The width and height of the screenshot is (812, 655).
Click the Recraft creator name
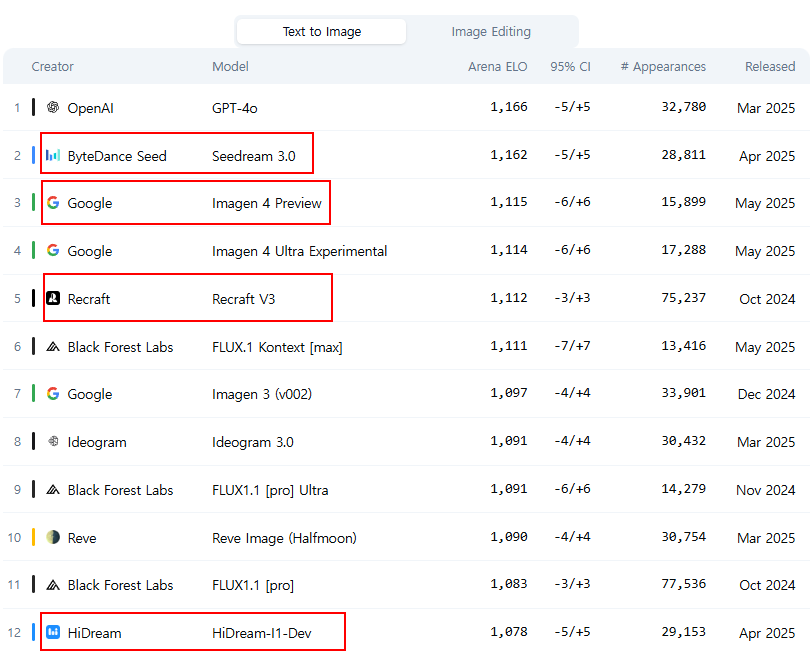point(89,299)
